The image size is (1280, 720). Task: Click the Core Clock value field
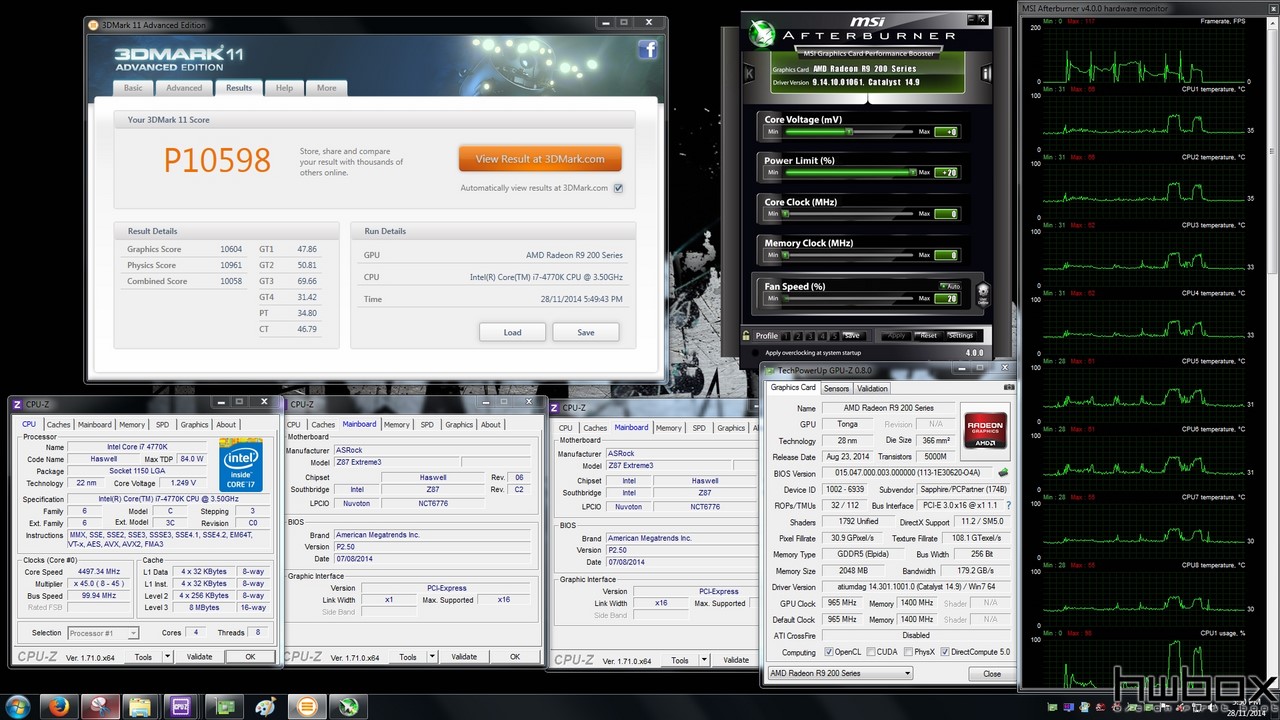point(946,214)
